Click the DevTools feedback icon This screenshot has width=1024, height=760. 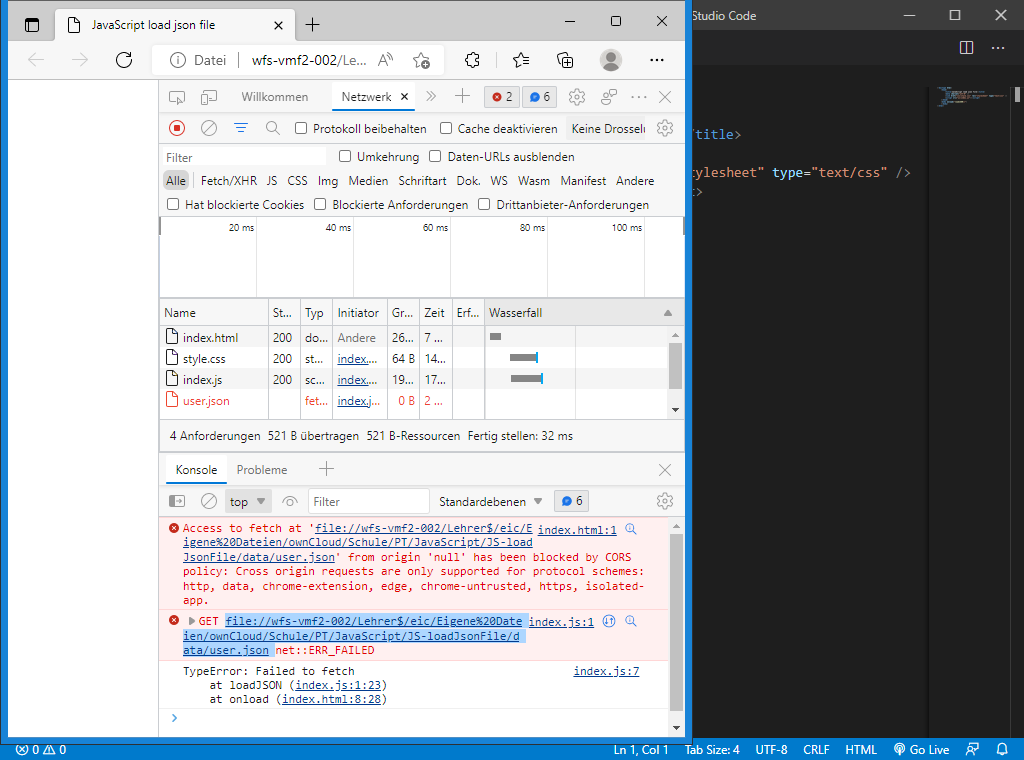609,97
